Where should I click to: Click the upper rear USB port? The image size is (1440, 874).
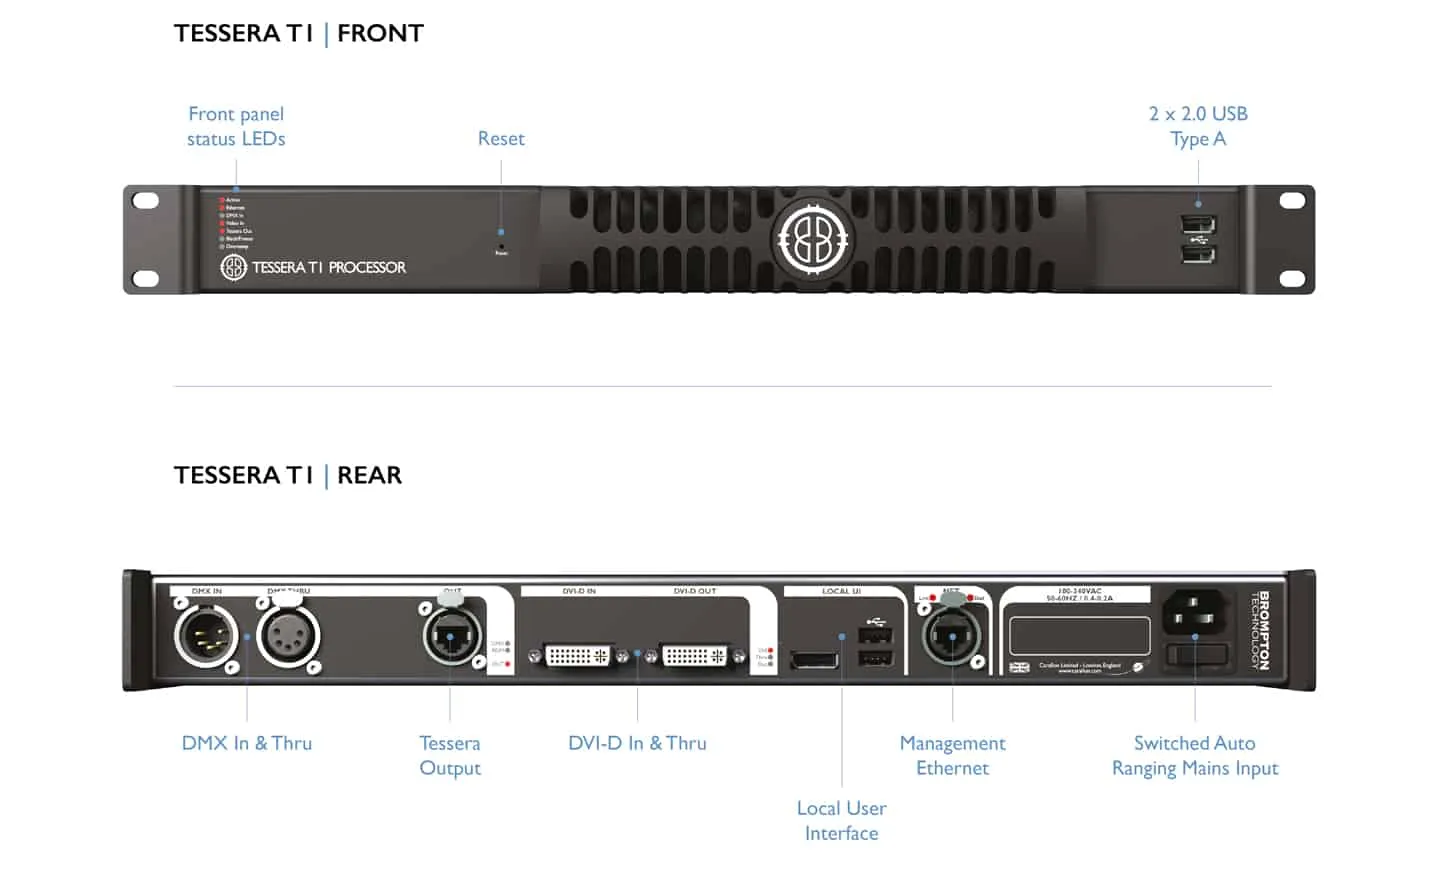coord(876,635)
